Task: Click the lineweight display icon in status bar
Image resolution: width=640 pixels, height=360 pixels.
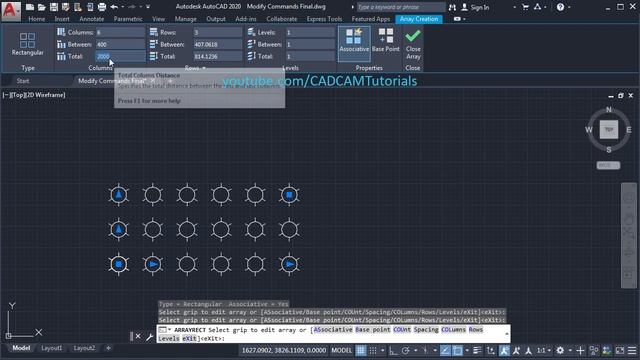Action: (477, 350)
